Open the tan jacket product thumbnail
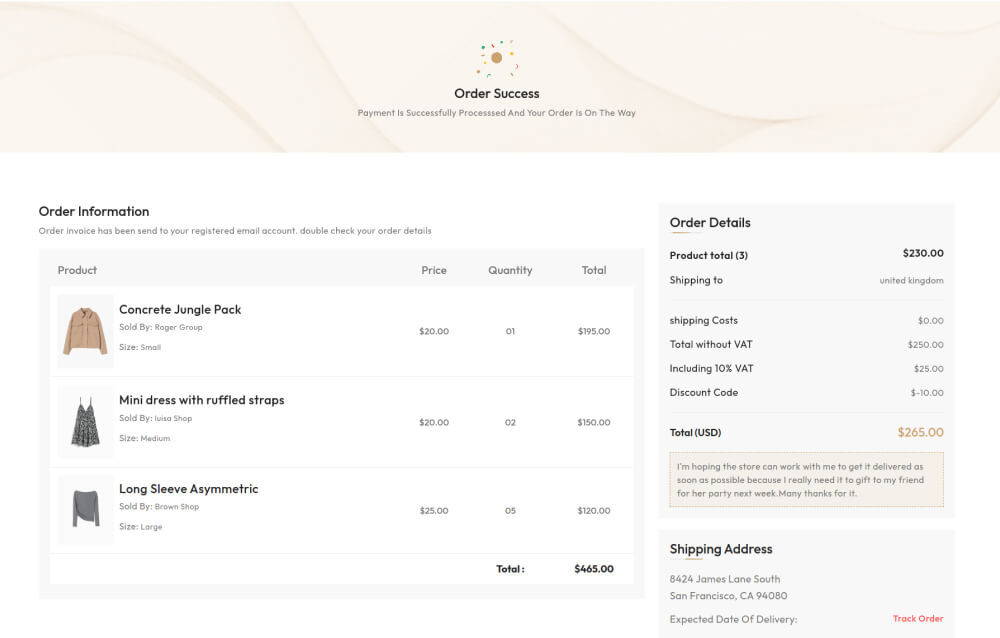This screenshot has width=1000, height=638. click(85, 331)
